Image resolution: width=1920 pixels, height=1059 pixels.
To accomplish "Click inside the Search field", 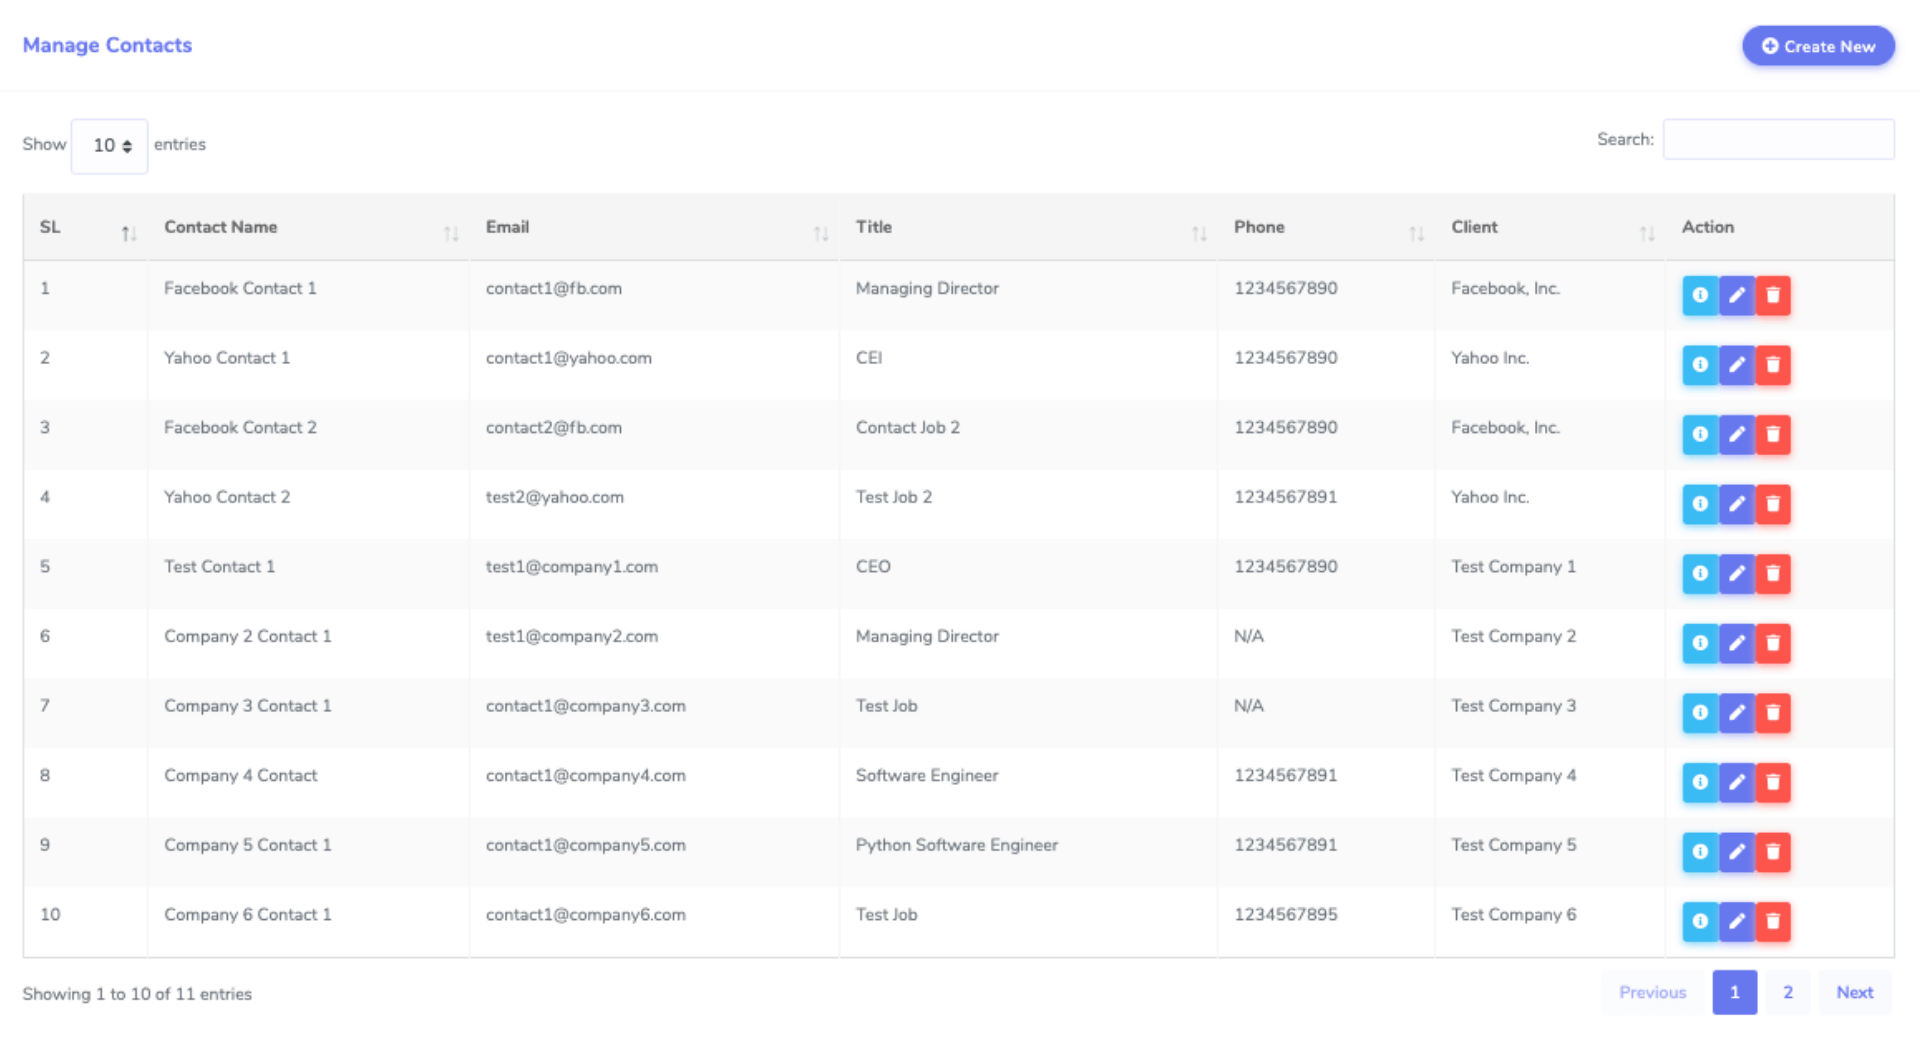I will point(1778,139).
